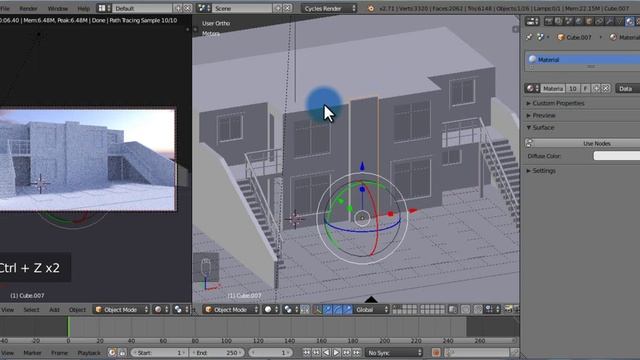
Task: Select the active Material properties tab
Action: pyautogui.click(x=630, y=21)
